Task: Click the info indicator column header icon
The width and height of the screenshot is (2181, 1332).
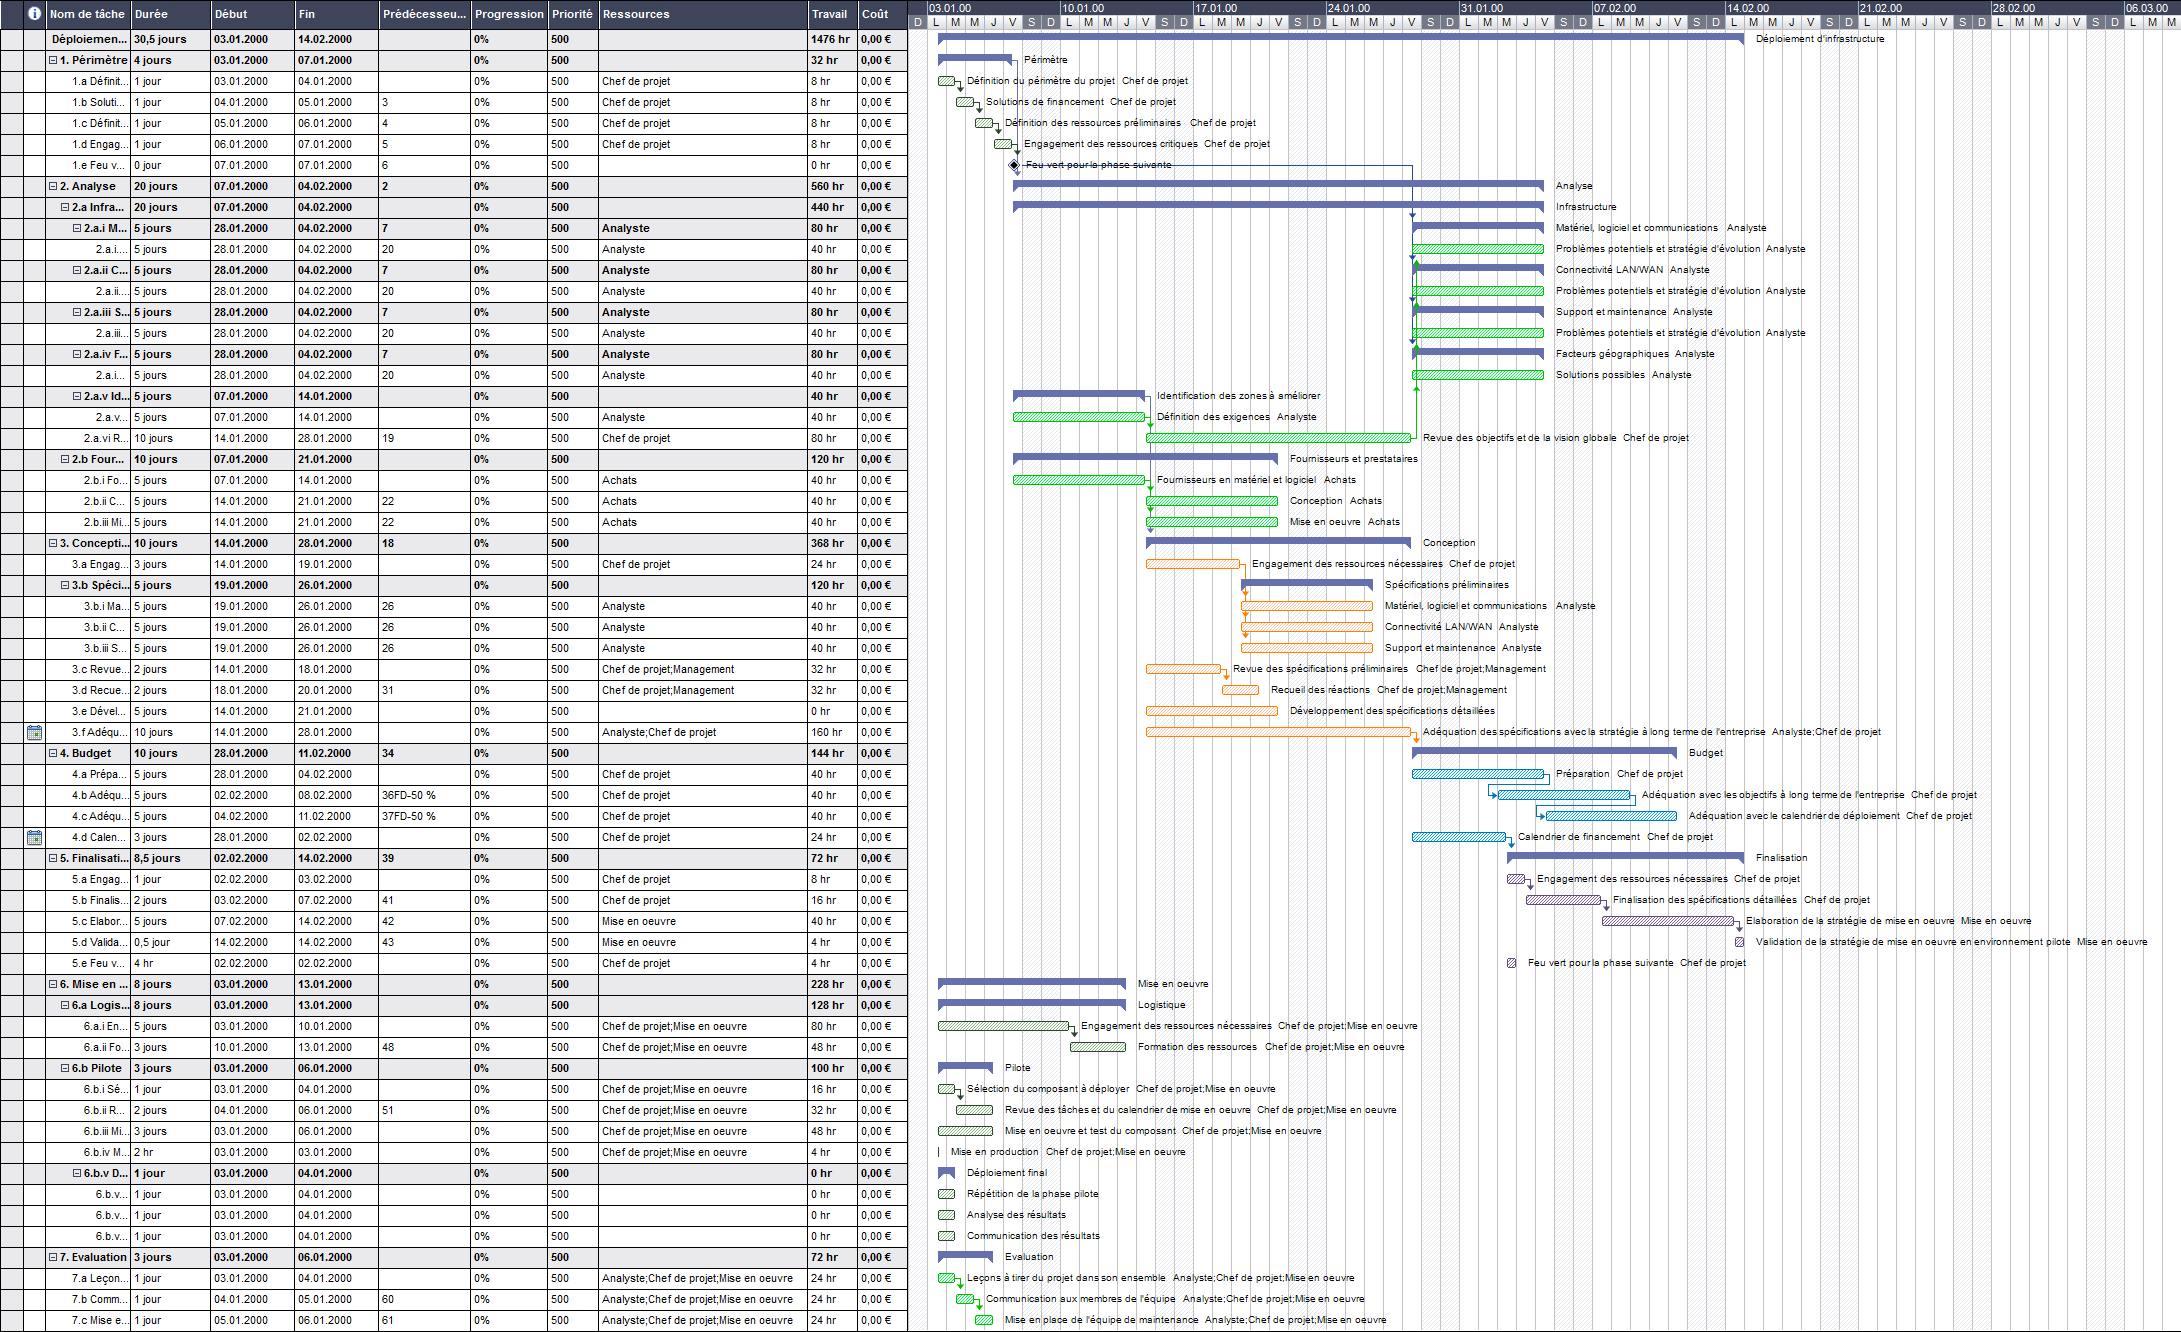Action: tap(34, 14)
